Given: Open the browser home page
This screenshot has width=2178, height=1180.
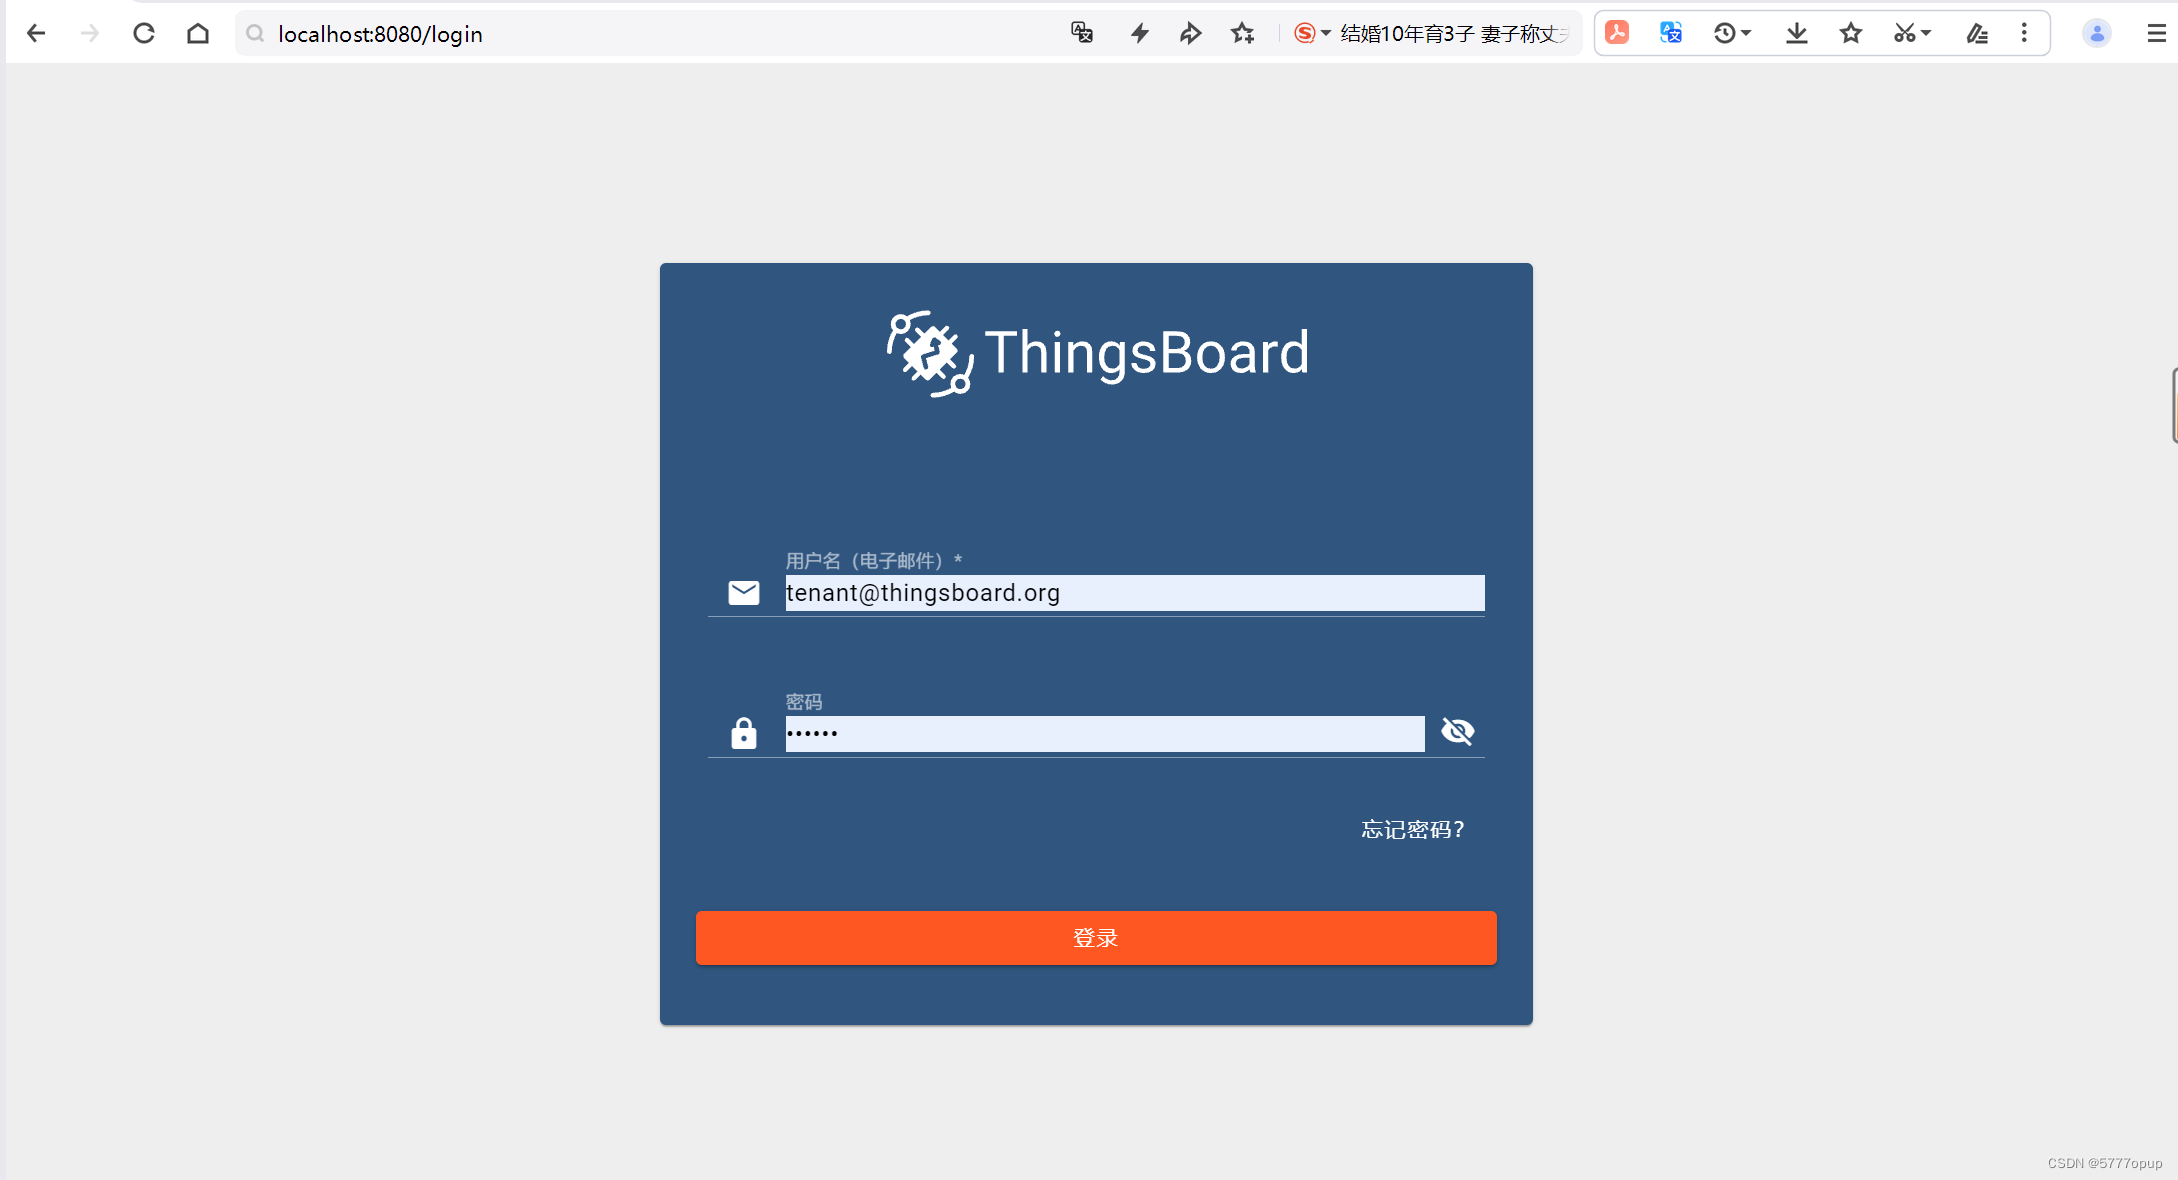Looking at the screenshot, I should pos(198,33).
